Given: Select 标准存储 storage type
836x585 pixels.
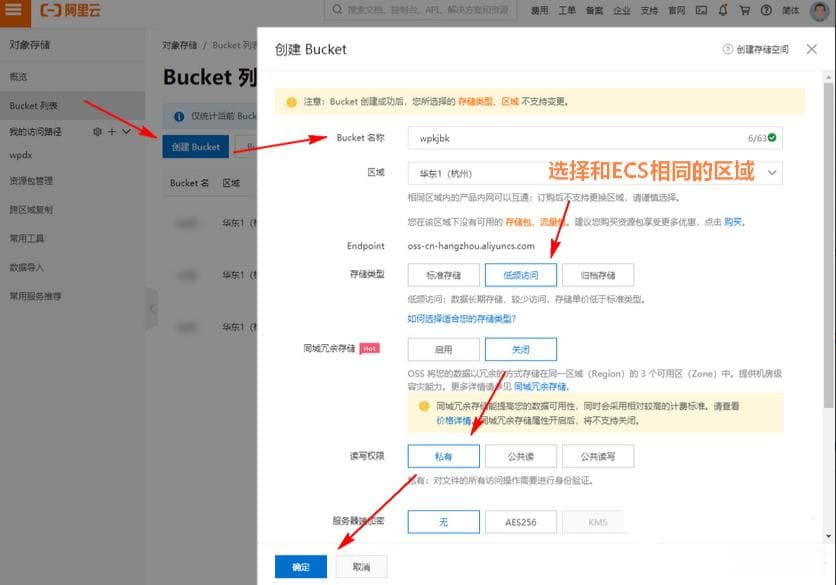Looking at the screenshot, I should [444, 275].
